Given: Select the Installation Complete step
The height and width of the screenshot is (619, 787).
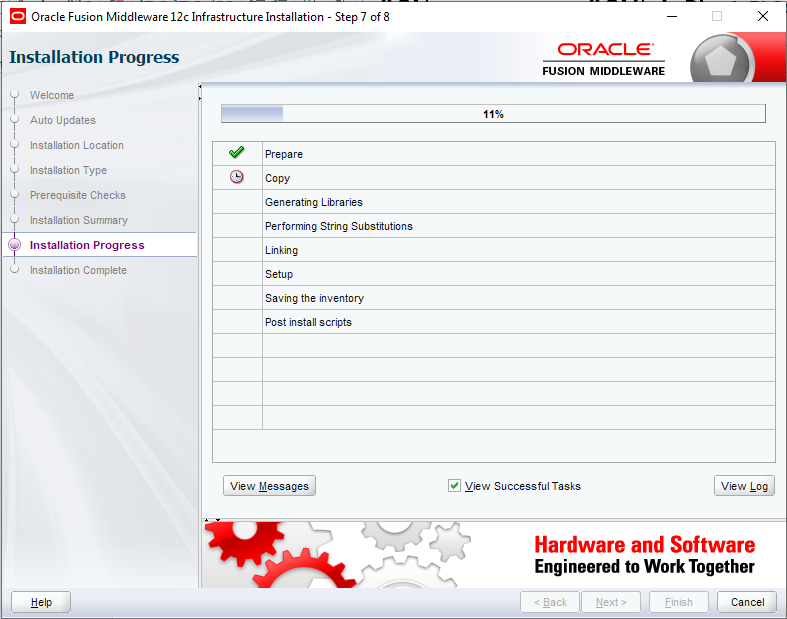Looking at the screenshot, I should (x=78, y=270).
